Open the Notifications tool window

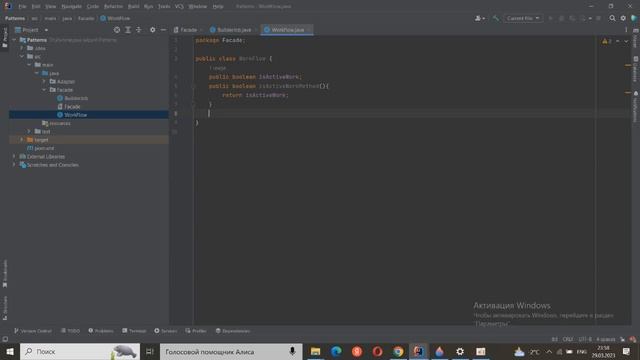pyautogui.click(x=636, y=107)
